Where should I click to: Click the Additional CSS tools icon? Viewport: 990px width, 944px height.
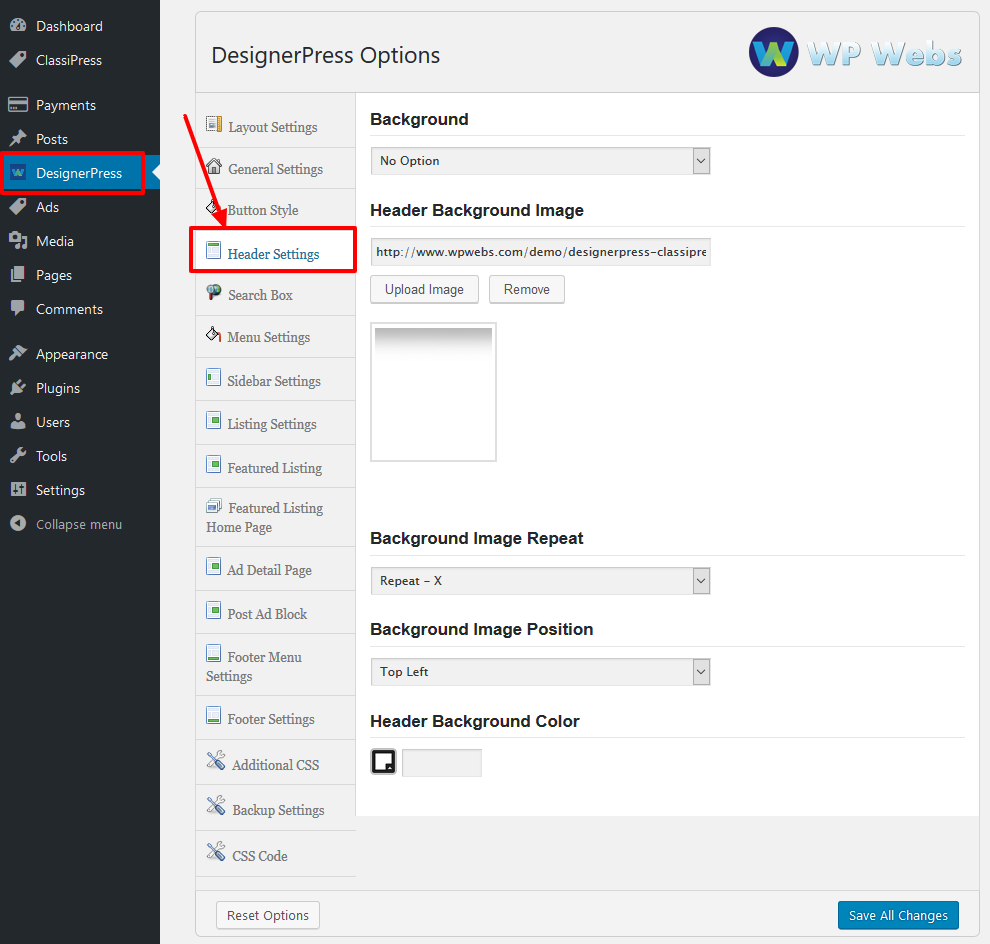pyautogui.click(x=216, y=761)
